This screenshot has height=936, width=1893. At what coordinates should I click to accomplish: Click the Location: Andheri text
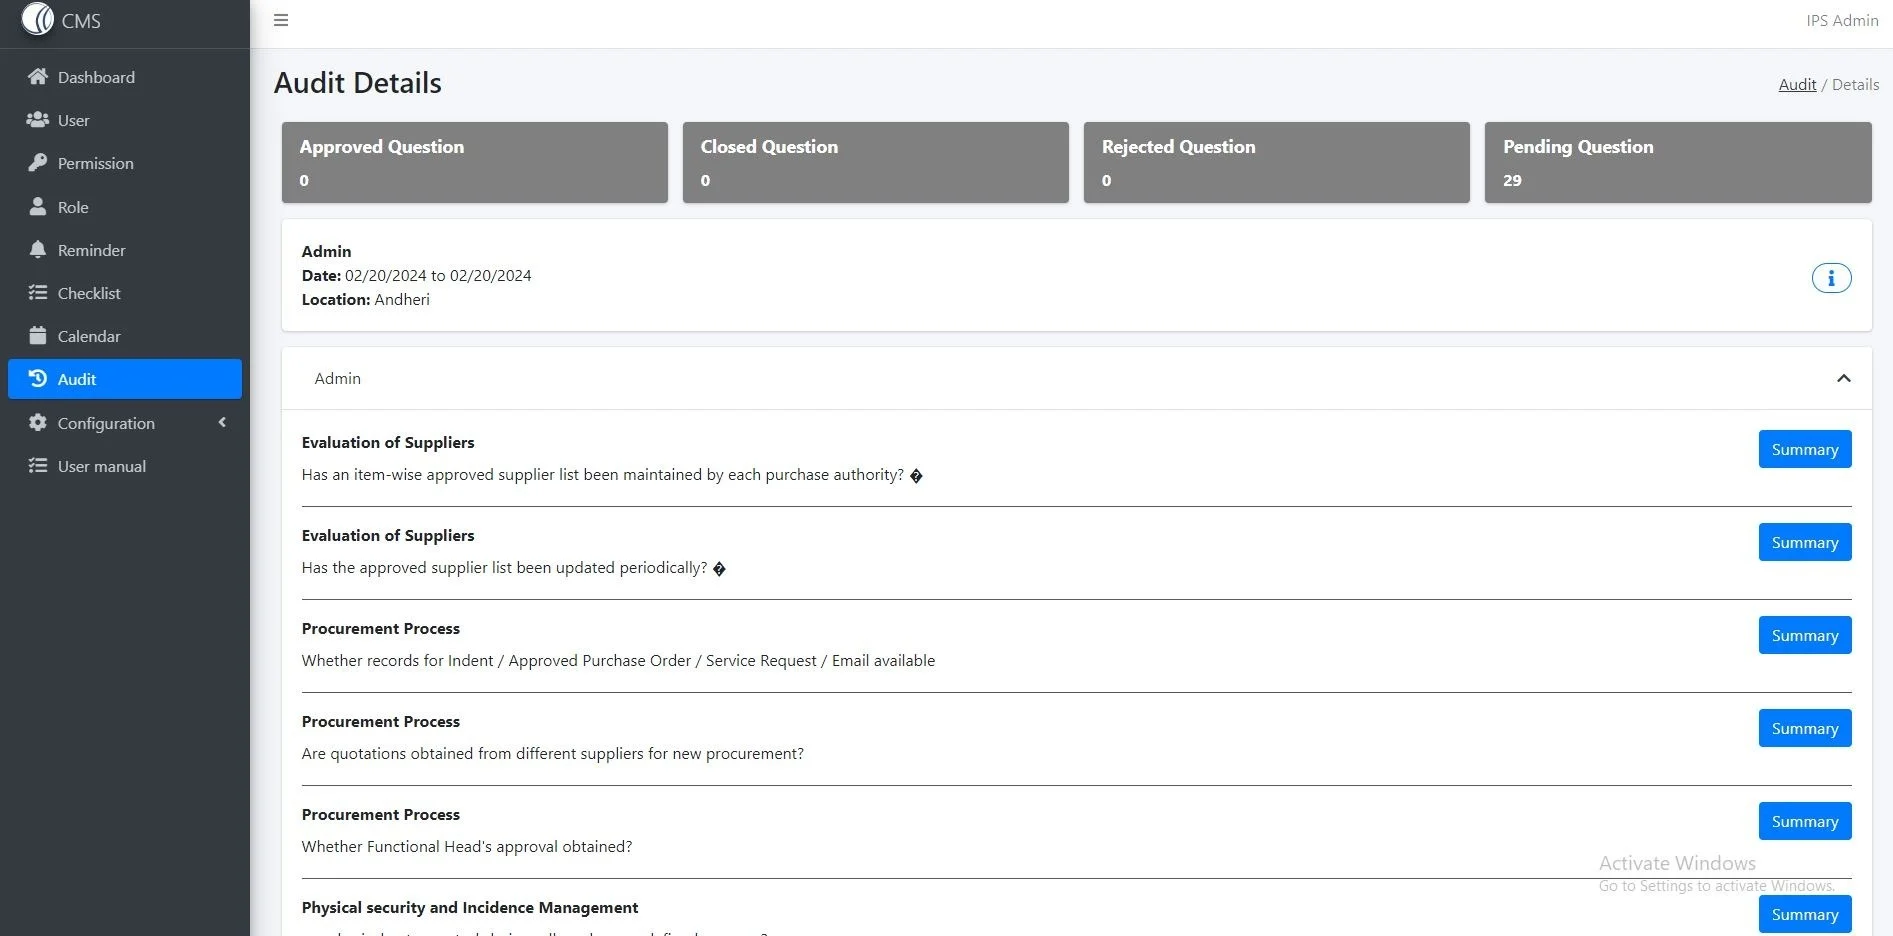tap(366, 299)
